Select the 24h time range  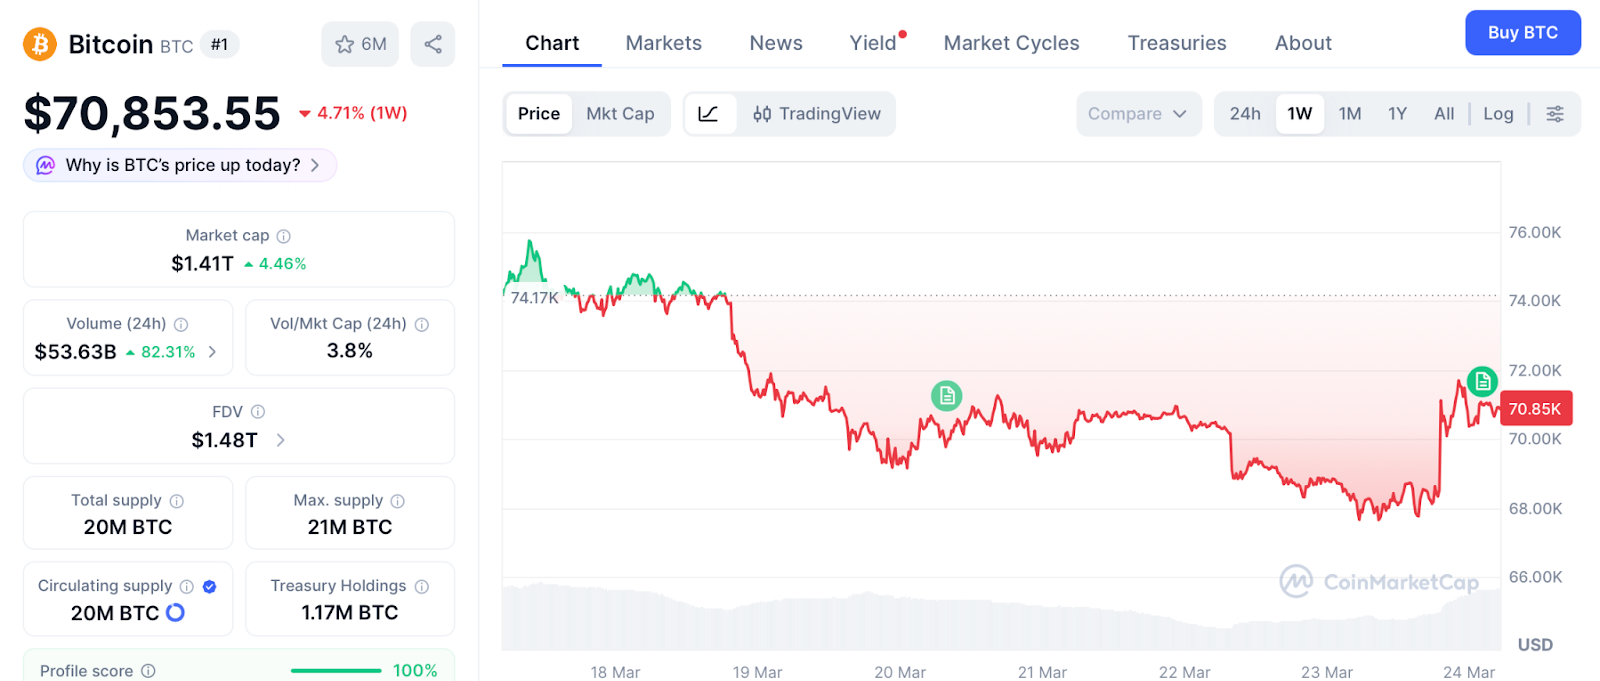(1245, 114)
